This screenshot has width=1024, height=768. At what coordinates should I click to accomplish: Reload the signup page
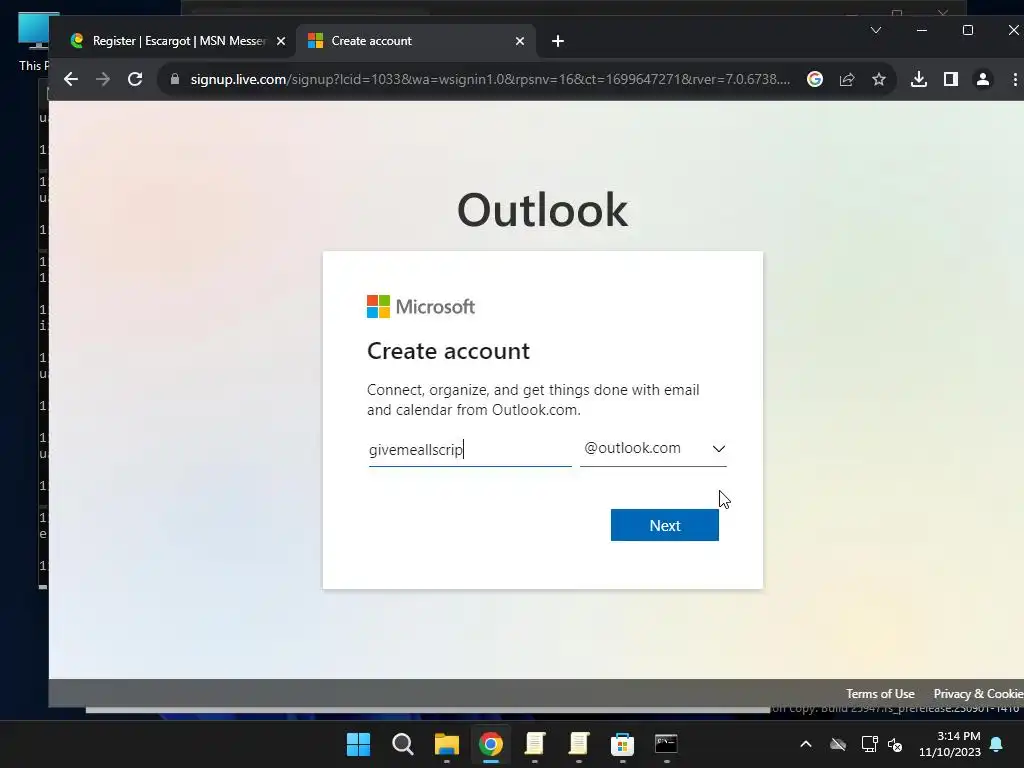(x=135, y=79)
